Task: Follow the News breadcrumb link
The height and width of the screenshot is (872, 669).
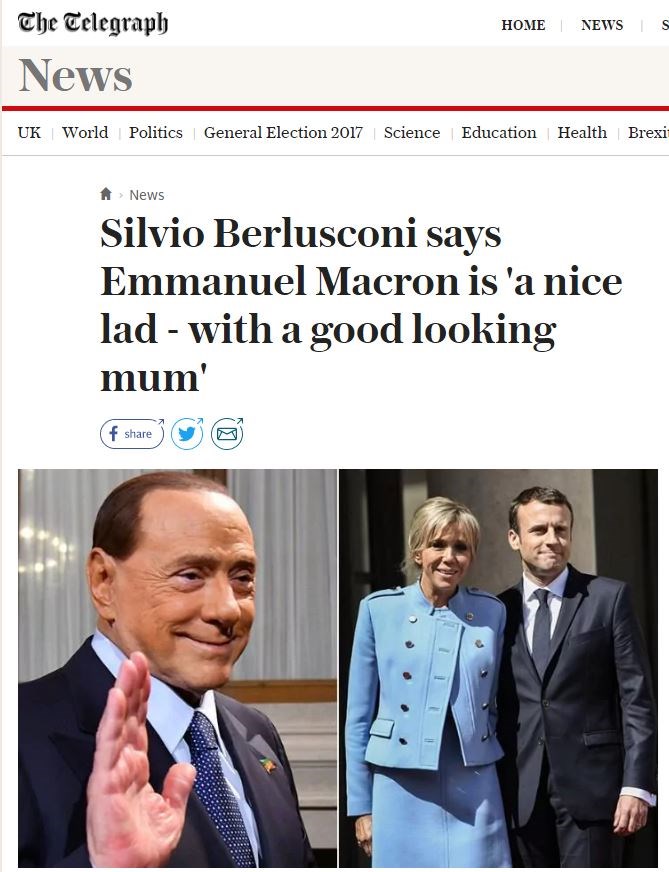Action: [x=147, y=195]
